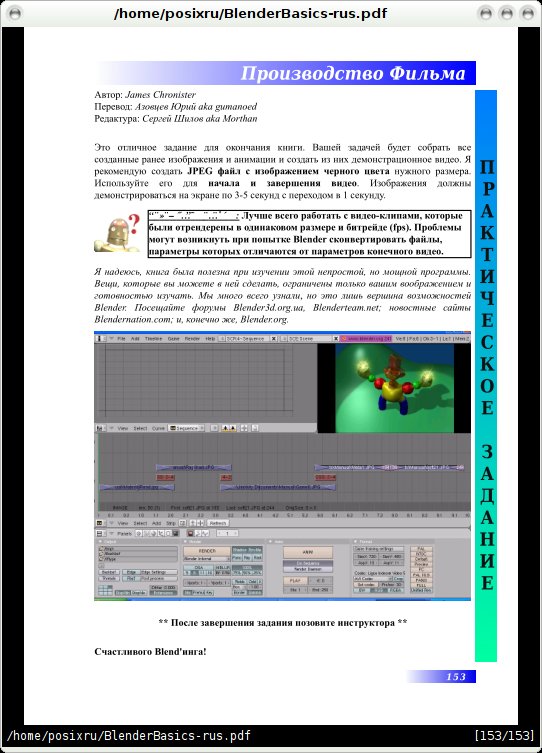The height and width of the screenshot is (753, 542).
Task: Click the SizeX 720 field
Action: 366,556
